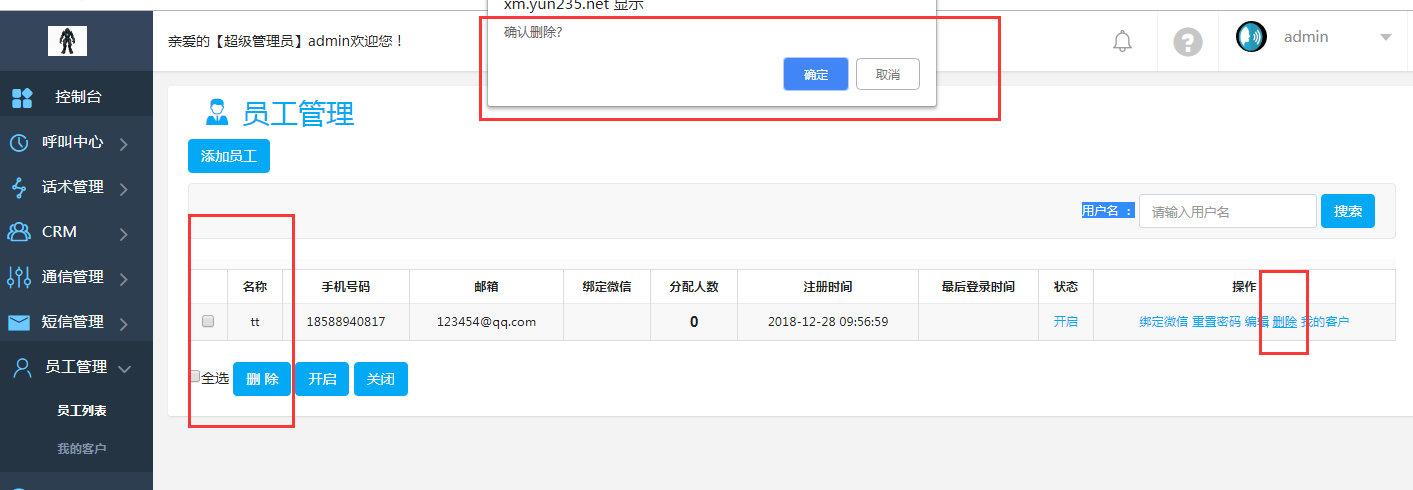
Task: Click the robot logo in sidebar
Action: coord(67,40)
